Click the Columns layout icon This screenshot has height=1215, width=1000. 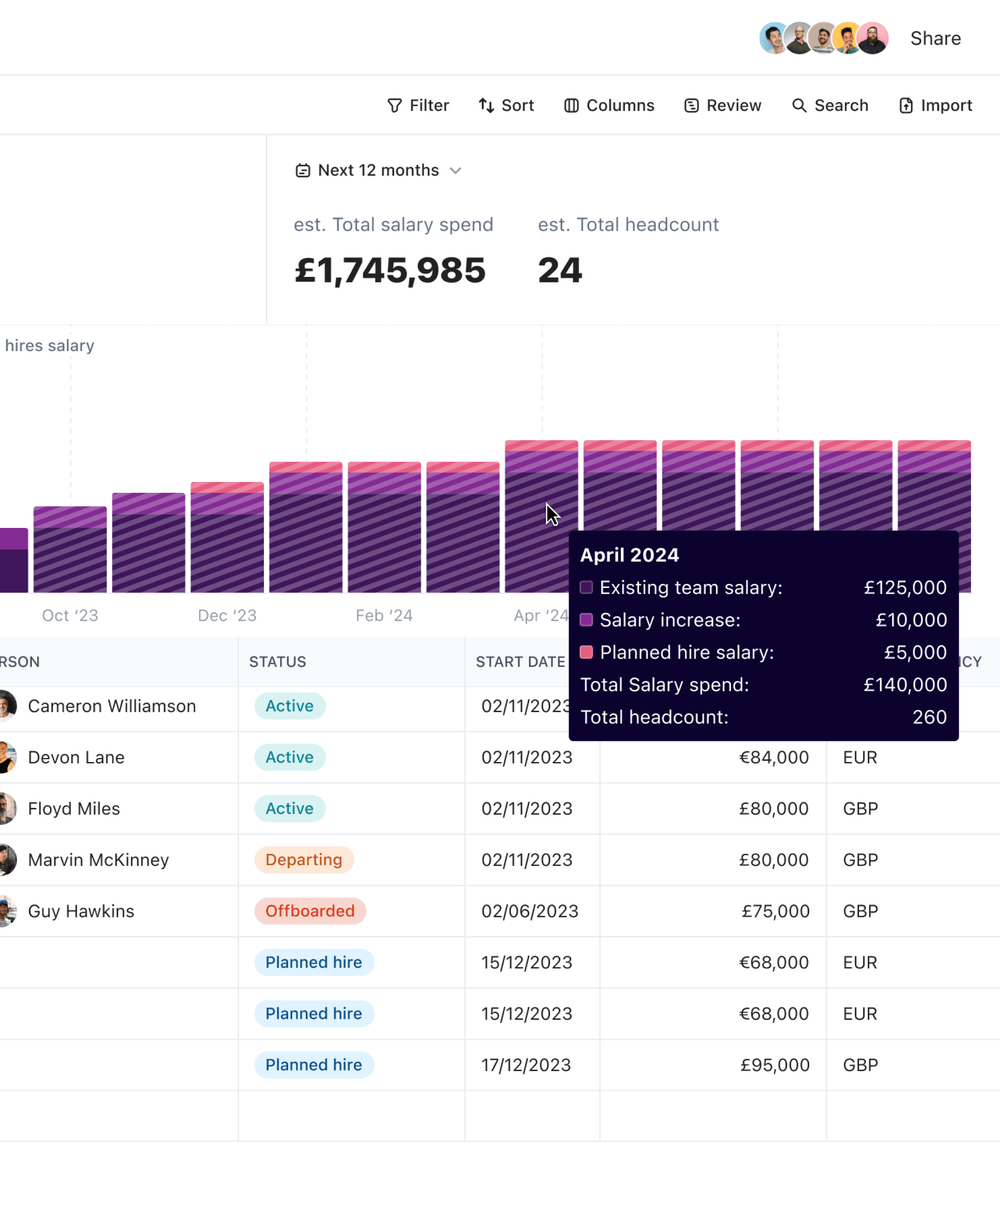click(x=571, y=106)
